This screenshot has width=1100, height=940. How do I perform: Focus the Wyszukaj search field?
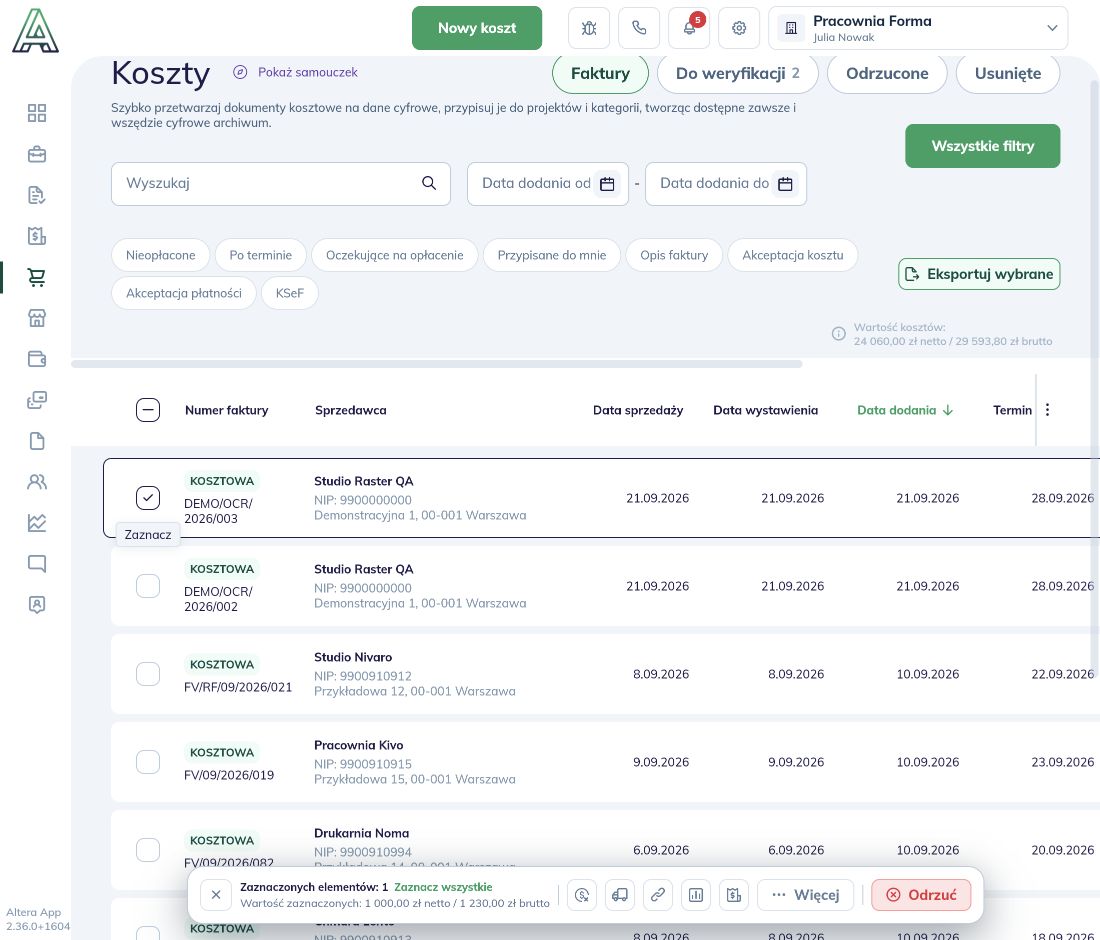click(281, 184)
